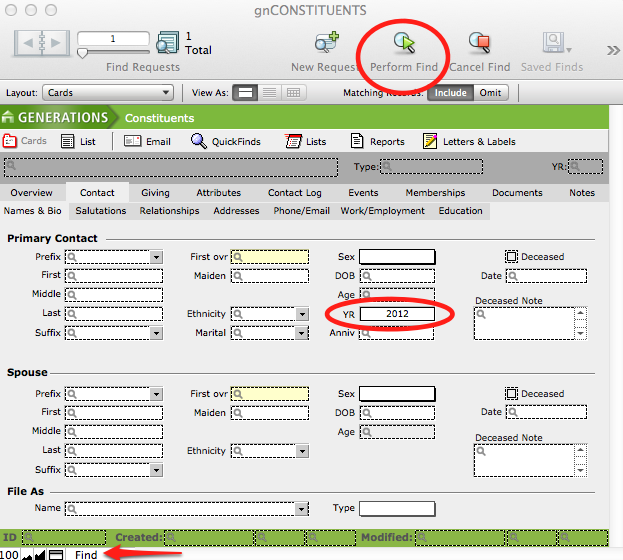Open the Saved Finds icon menu
The height and width of the screenshot is (560, 623).
(554, 43)
